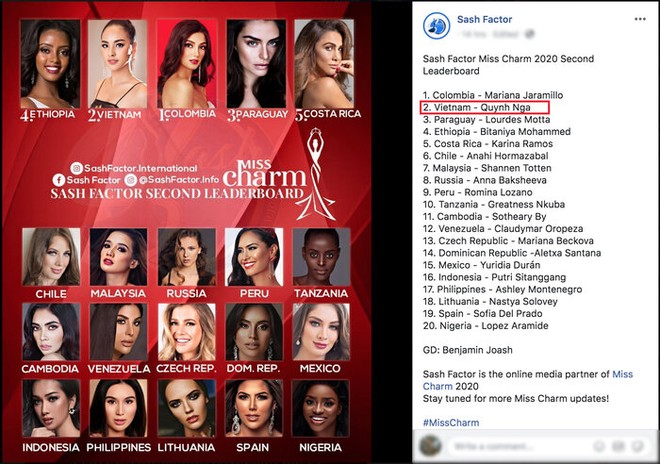Select the Vietnam contestant photo
The image size is (660, 464).
tap(117, 63)
